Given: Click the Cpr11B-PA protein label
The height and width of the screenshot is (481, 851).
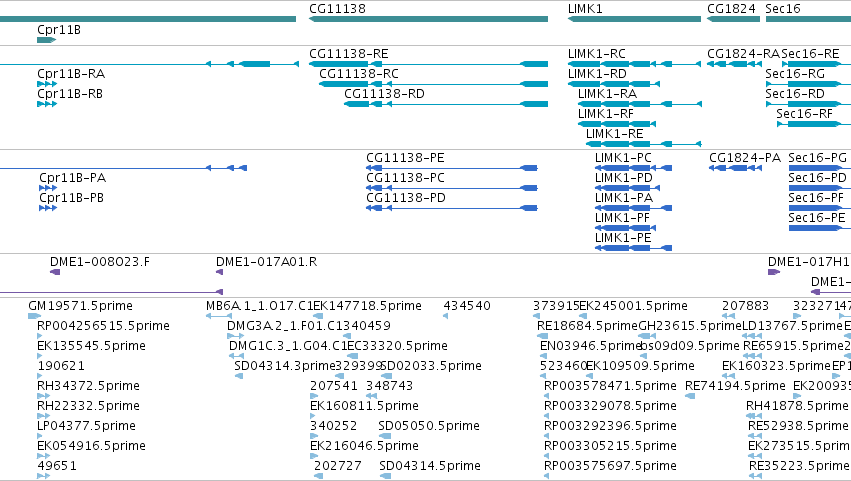Looking at the screenshot, I should point(72,178).
